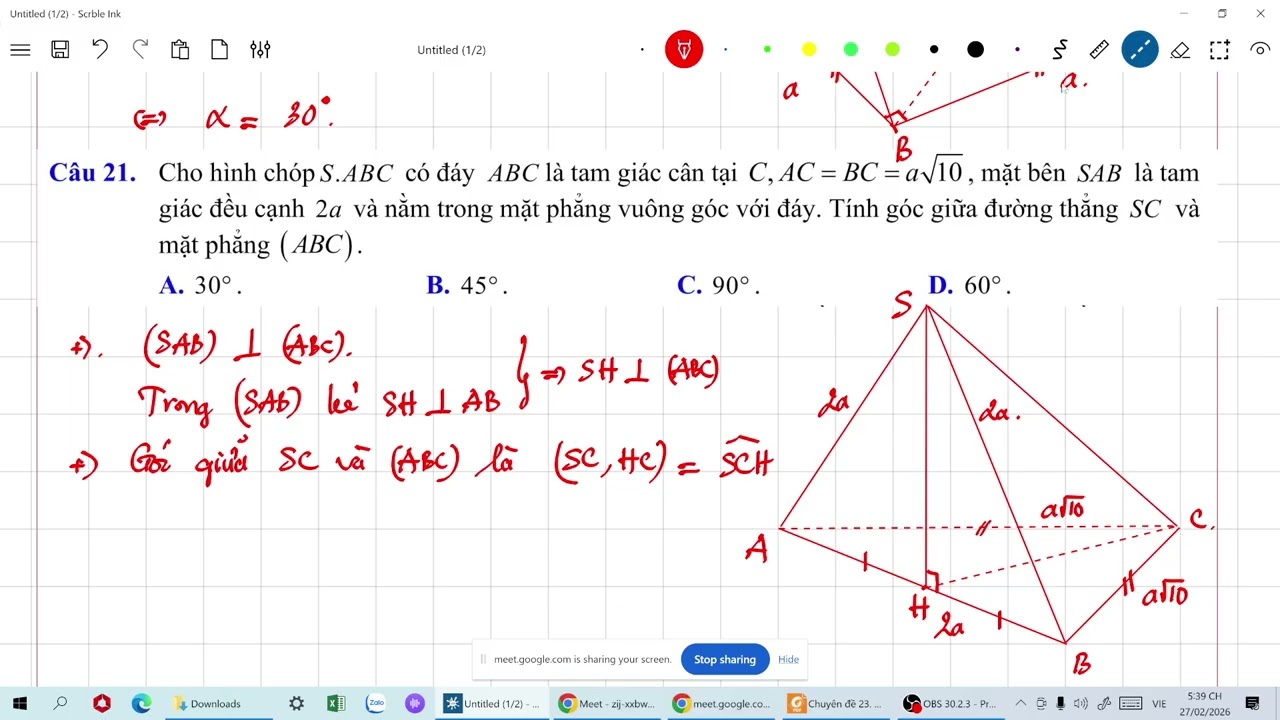Switch to Chuyên đề 23 window
The height and width of the screenshot is (720, 1280).
[836, 704]
